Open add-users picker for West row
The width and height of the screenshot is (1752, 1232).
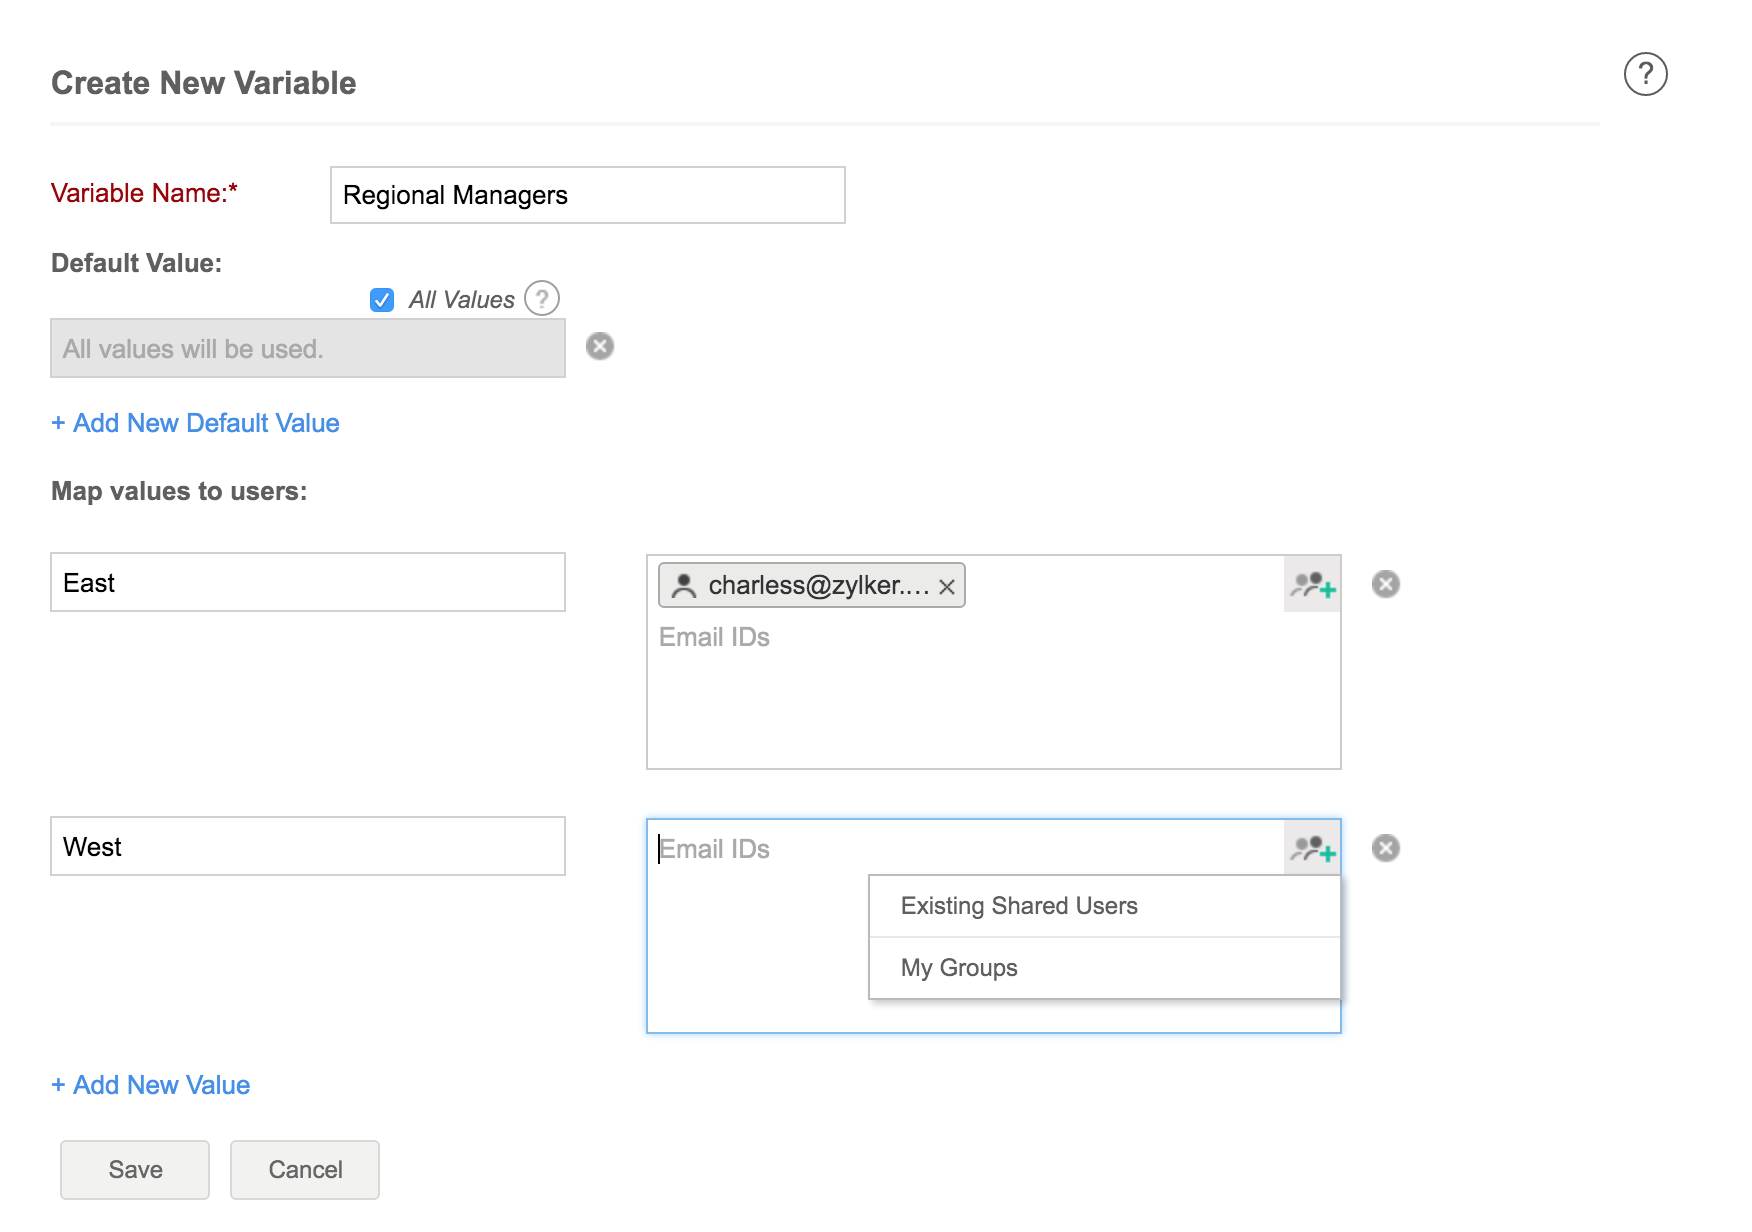[1312, 849]
